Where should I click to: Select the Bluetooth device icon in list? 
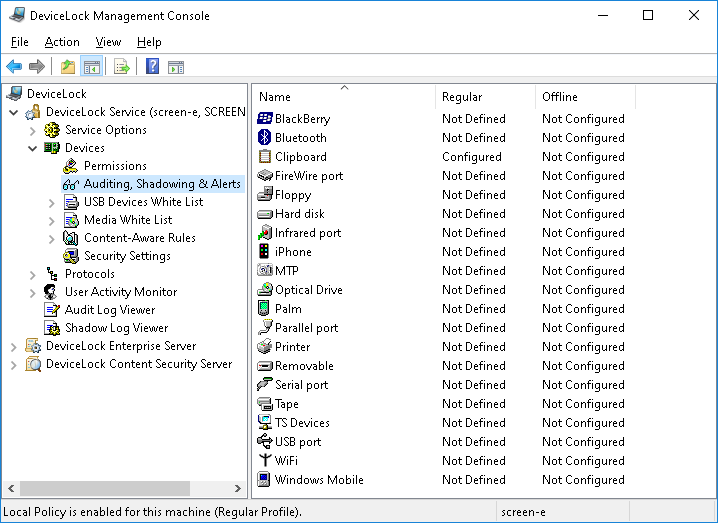(x=265, y=138)
